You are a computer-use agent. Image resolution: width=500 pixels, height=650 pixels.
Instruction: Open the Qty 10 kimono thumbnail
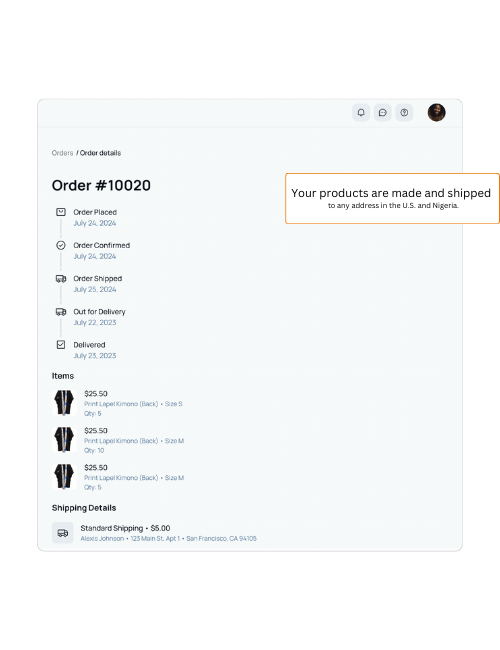click(x=64, y=439)
